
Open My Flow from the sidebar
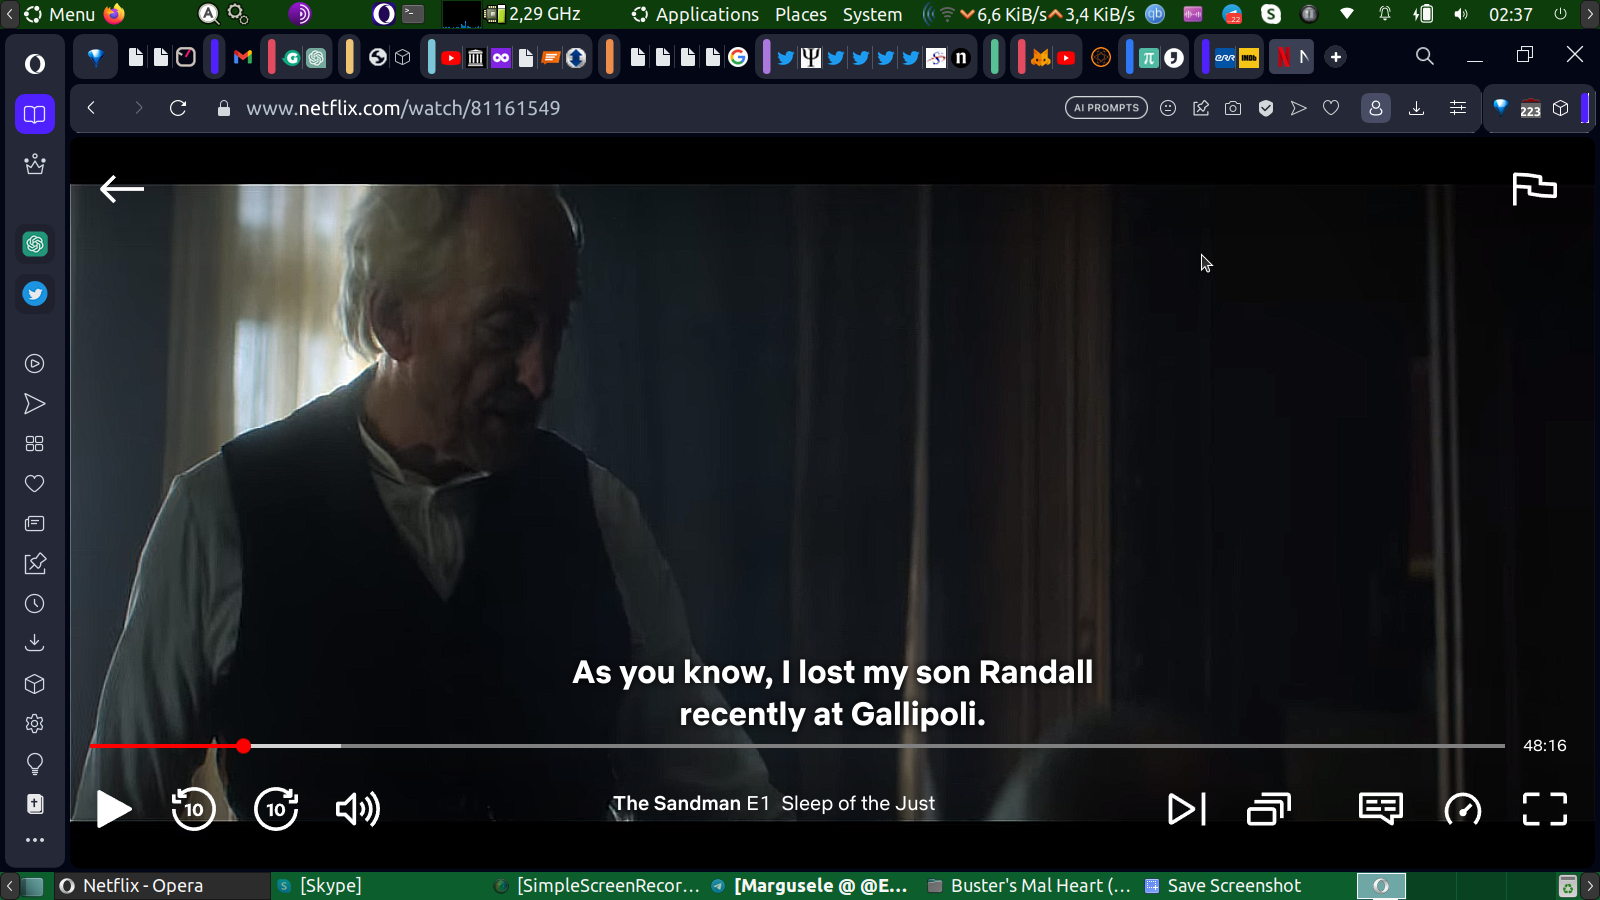(35, 404)
